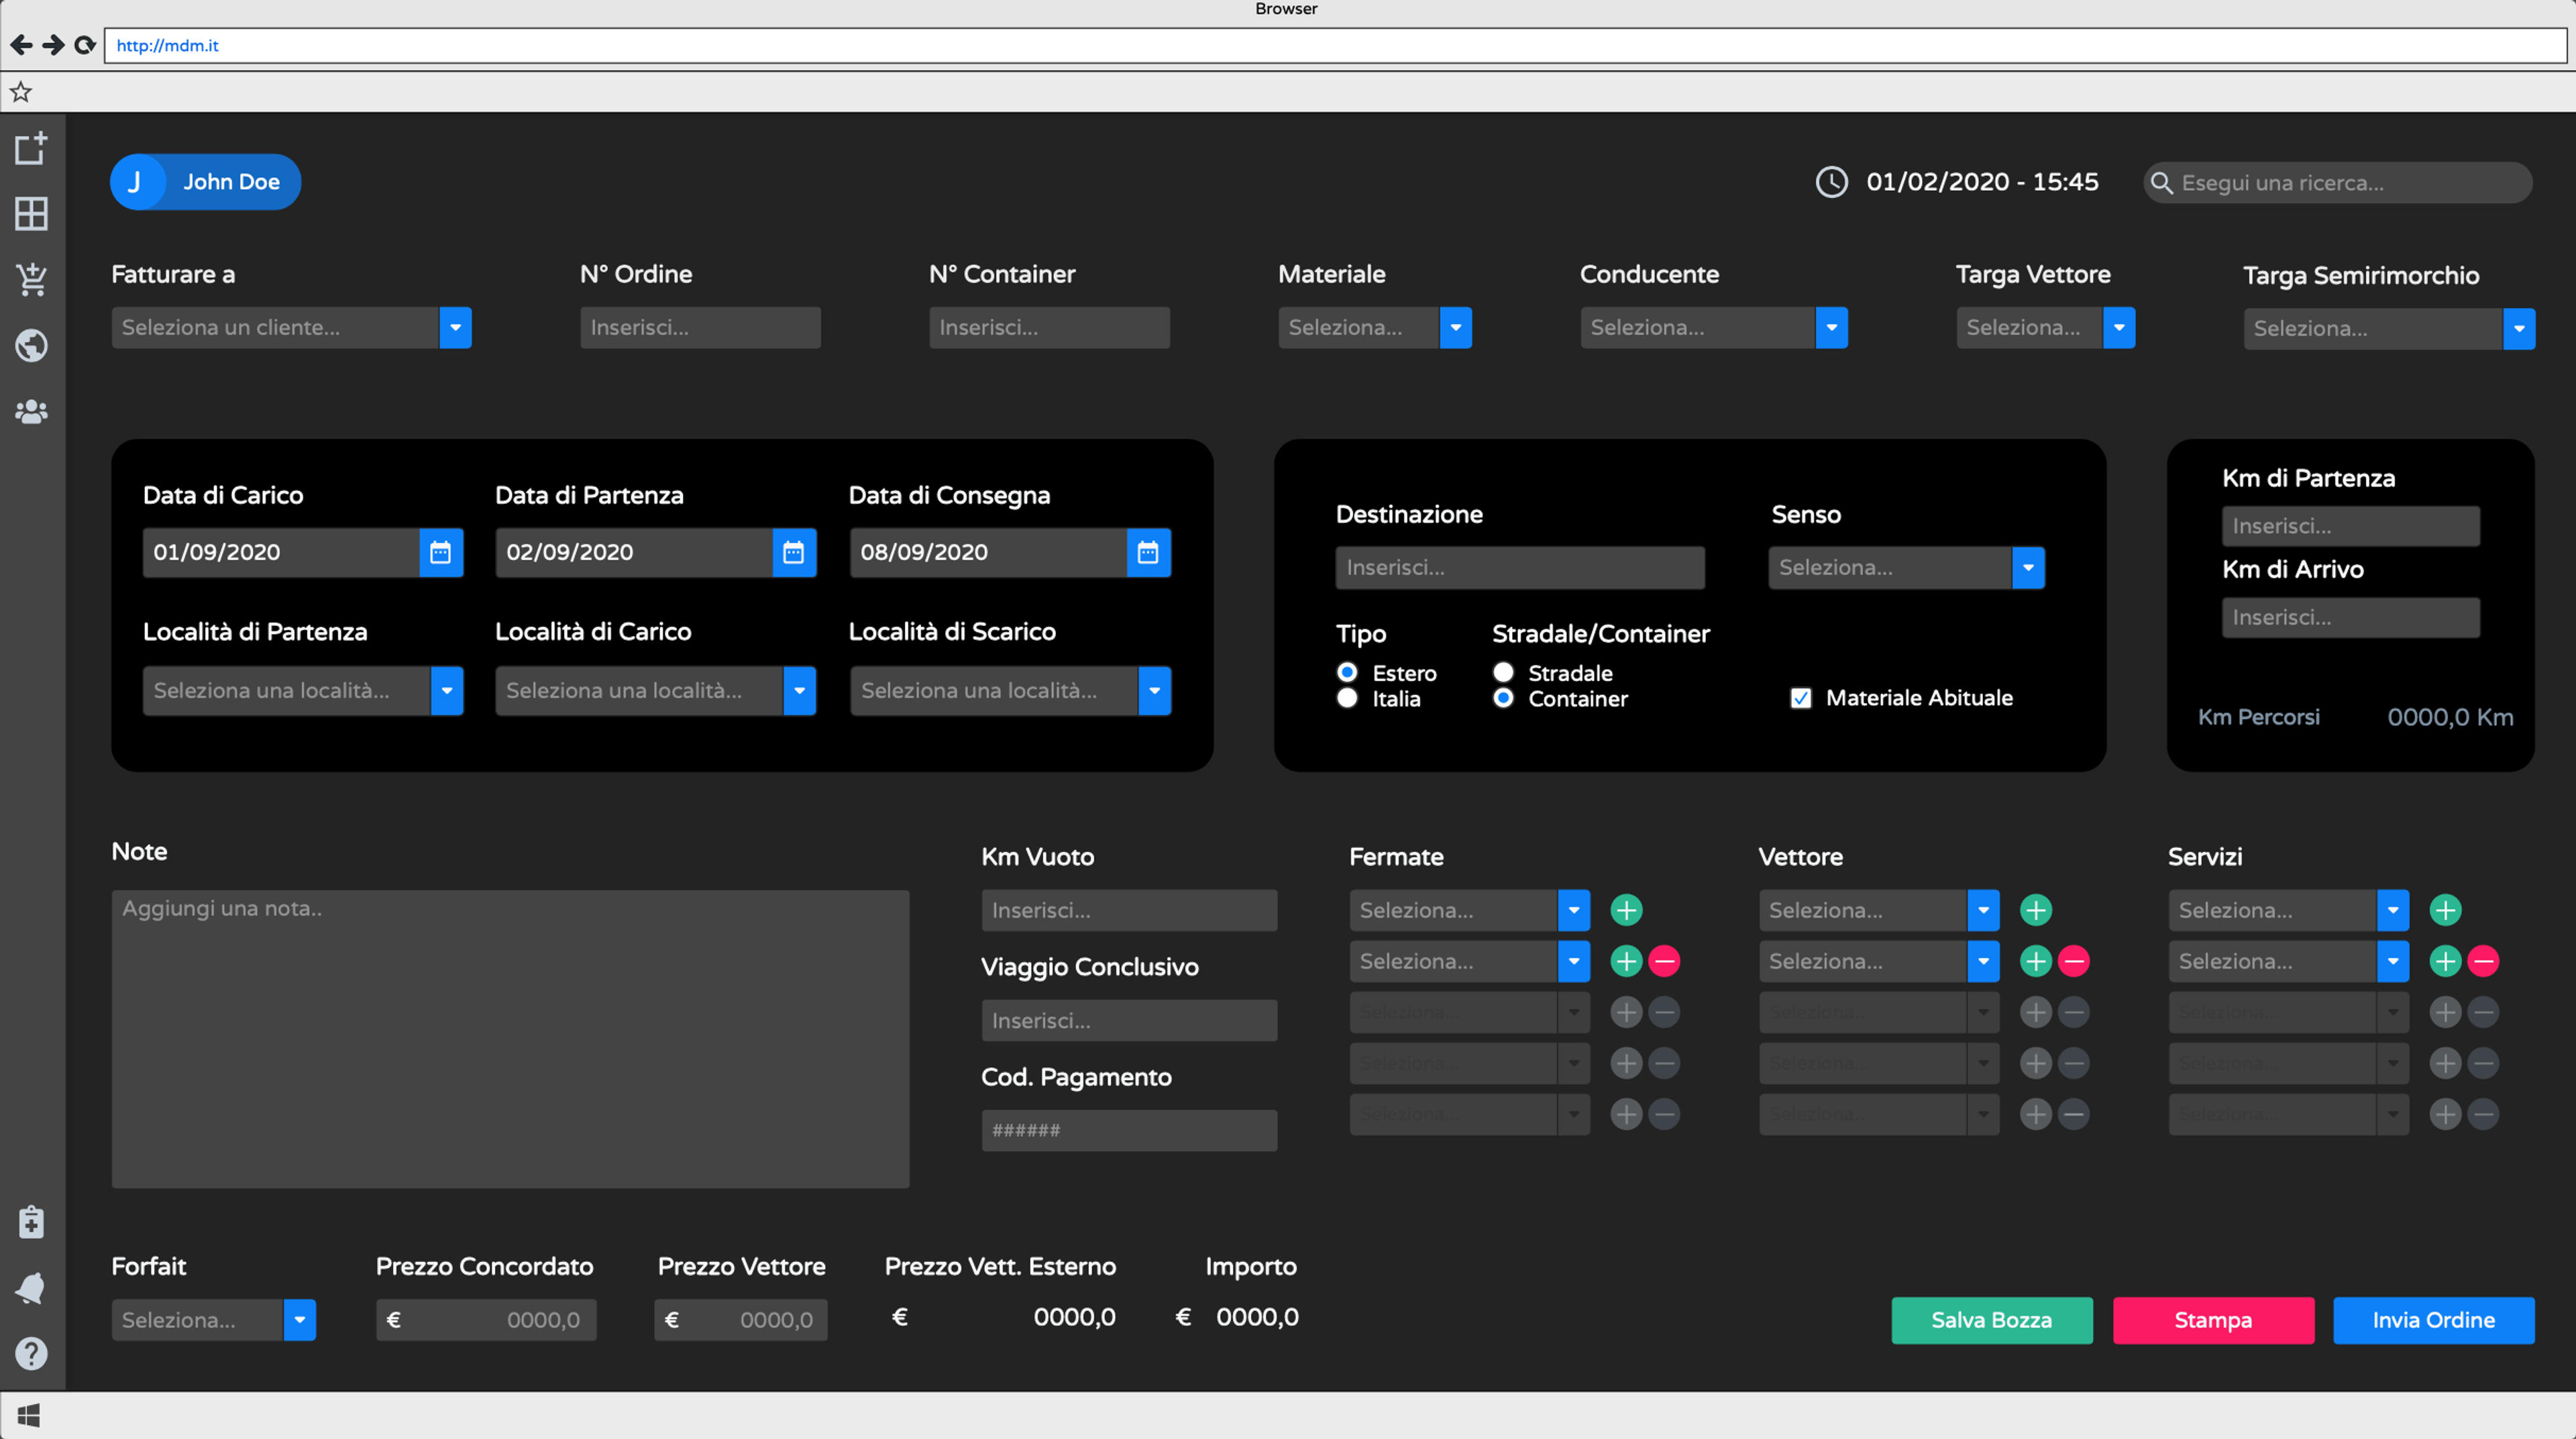Open the Windows start button
Image resolution: width=2576 pixels, height=1439 pixels.
coord(29,1415)
